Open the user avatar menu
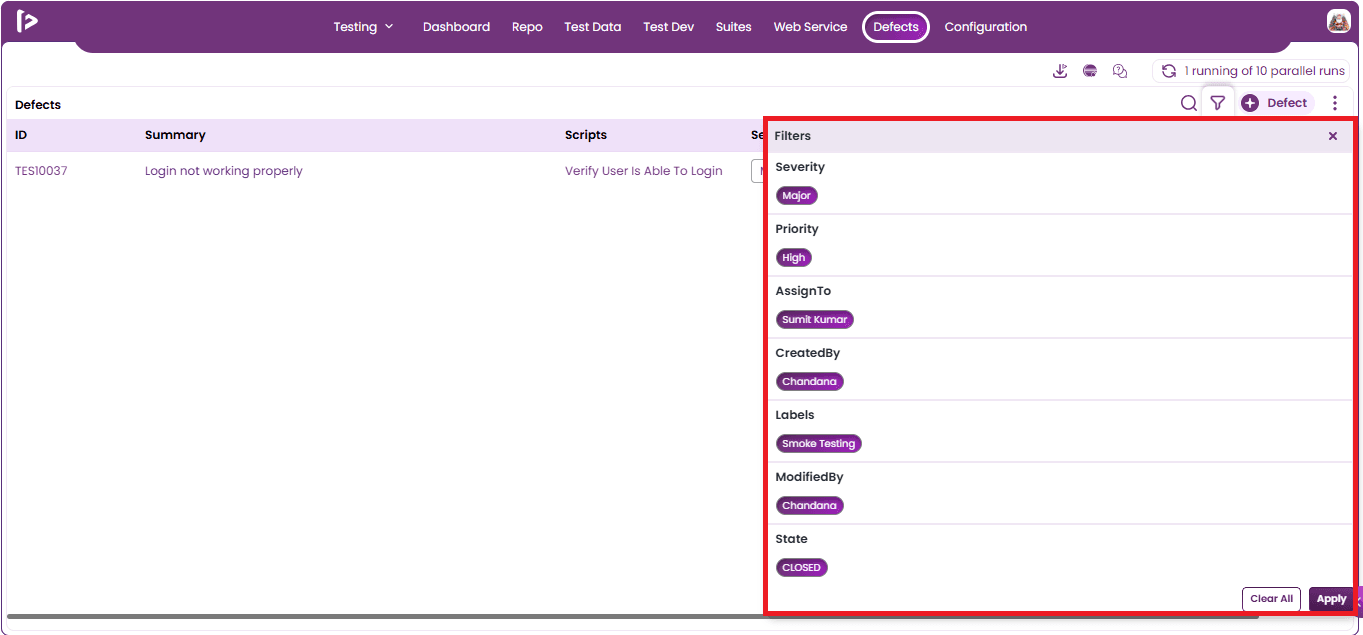The image size is (1363, 635). pos(1338,22)
